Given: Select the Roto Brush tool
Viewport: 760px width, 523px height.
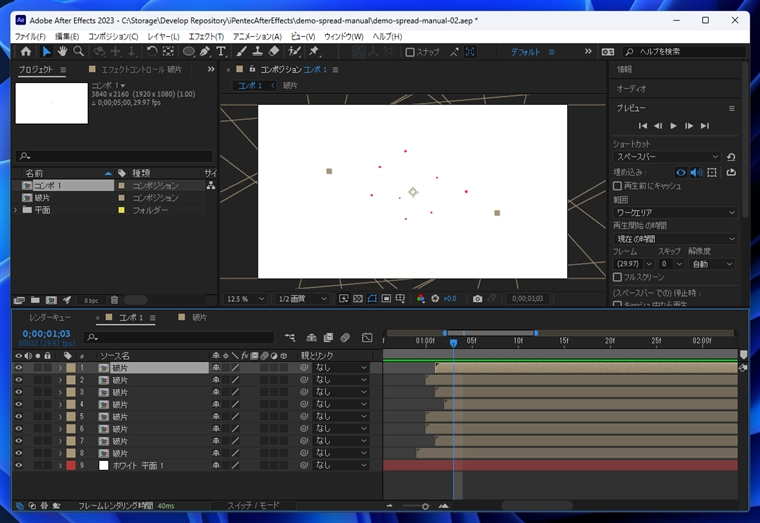Looking at the screenshot, I should point(294,51).
